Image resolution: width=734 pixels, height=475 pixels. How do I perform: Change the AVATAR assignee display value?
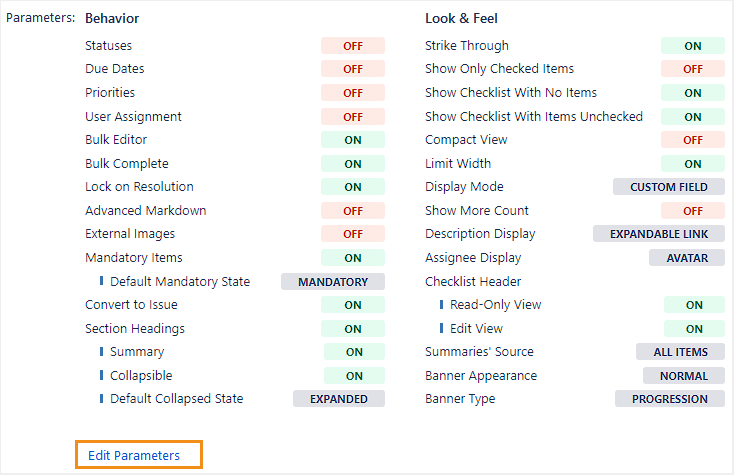(687, 258)
